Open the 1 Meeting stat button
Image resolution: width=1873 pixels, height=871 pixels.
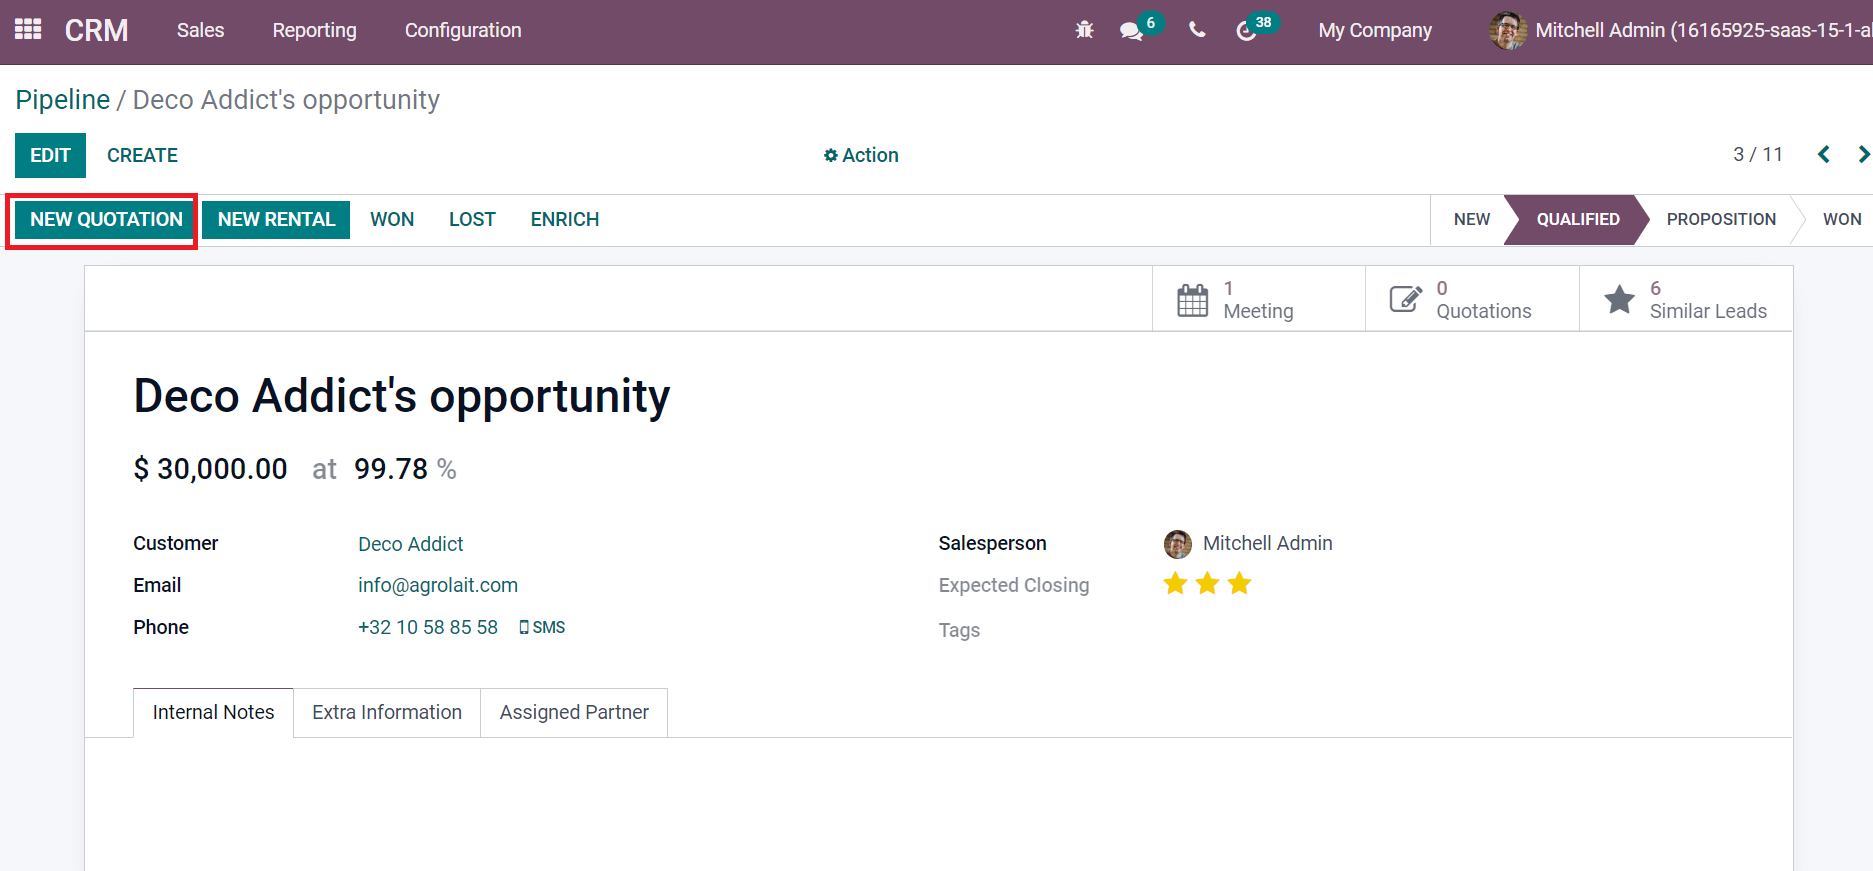1258,298
